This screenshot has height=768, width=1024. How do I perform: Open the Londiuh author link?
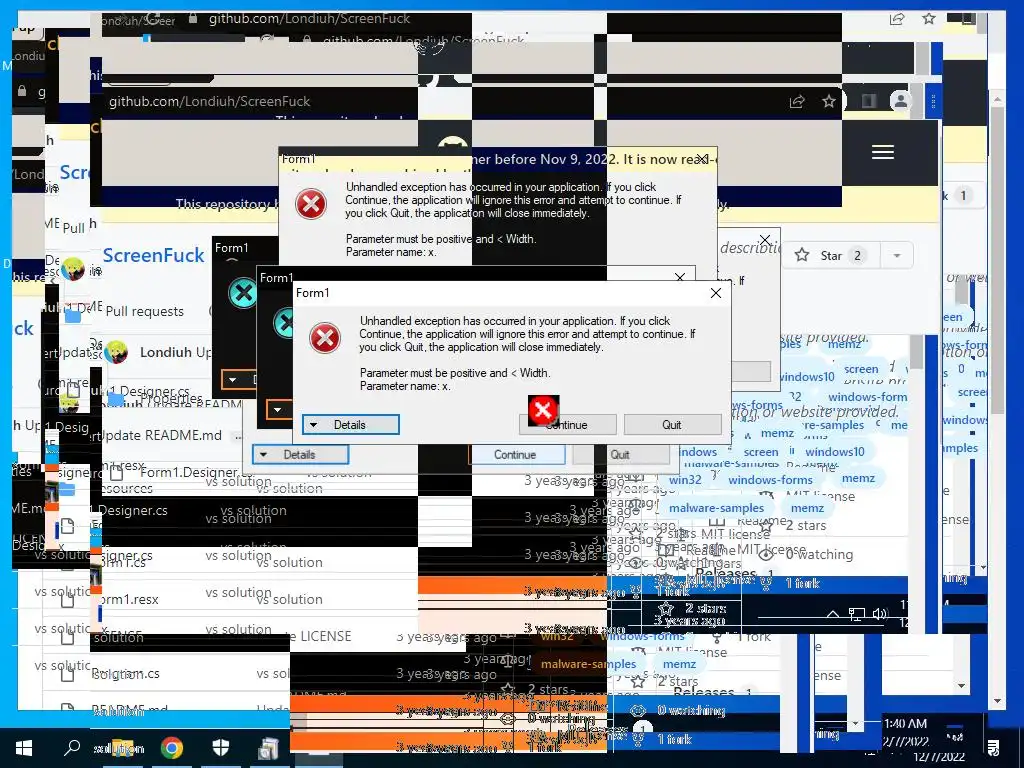point(165,352)
